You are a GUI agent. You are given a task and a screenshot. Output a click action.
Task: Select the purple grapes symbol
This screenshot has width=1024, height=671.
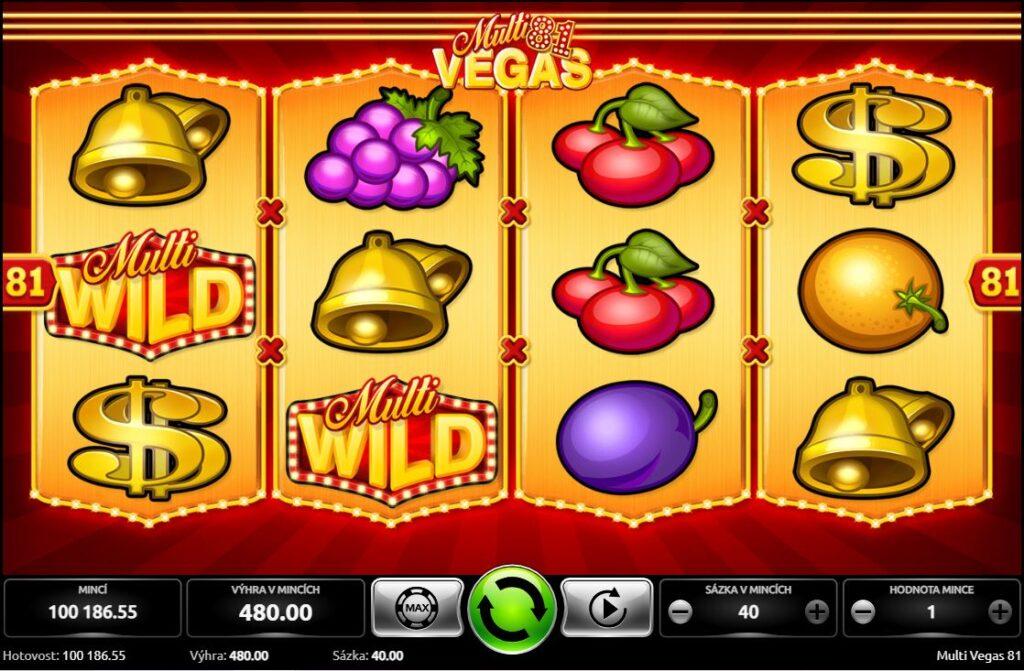[x=394, y=147]
